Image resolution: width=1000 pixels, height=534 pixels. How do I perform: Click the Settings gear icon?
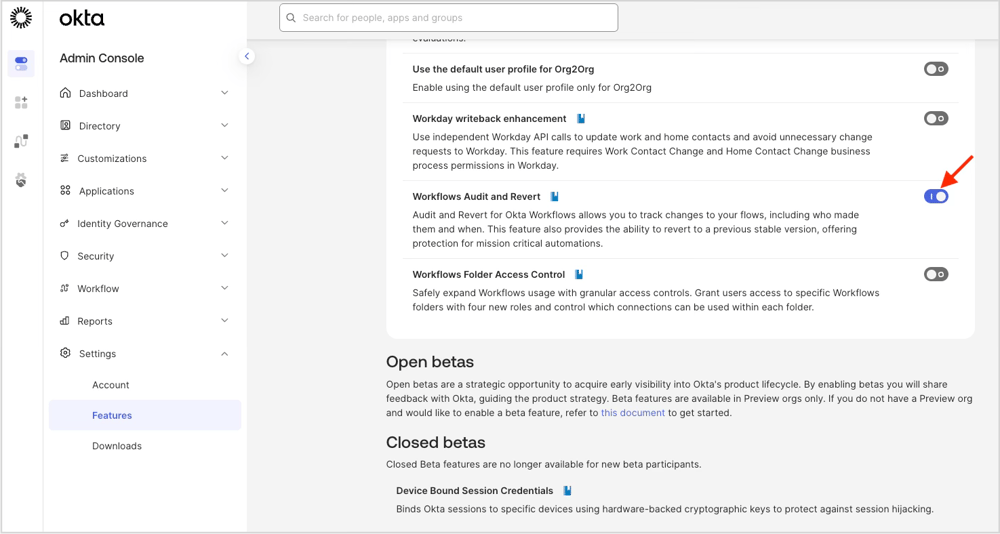click(65, 353)
